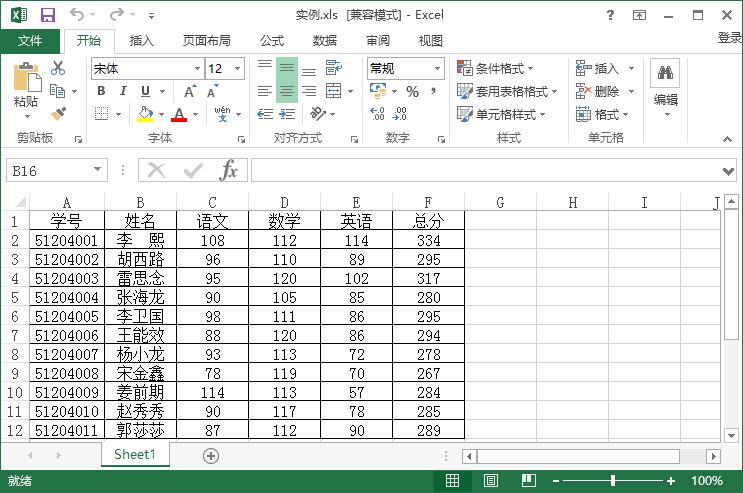Click the 文件 button
The image size is (743, 493).
tap(30, 41)
